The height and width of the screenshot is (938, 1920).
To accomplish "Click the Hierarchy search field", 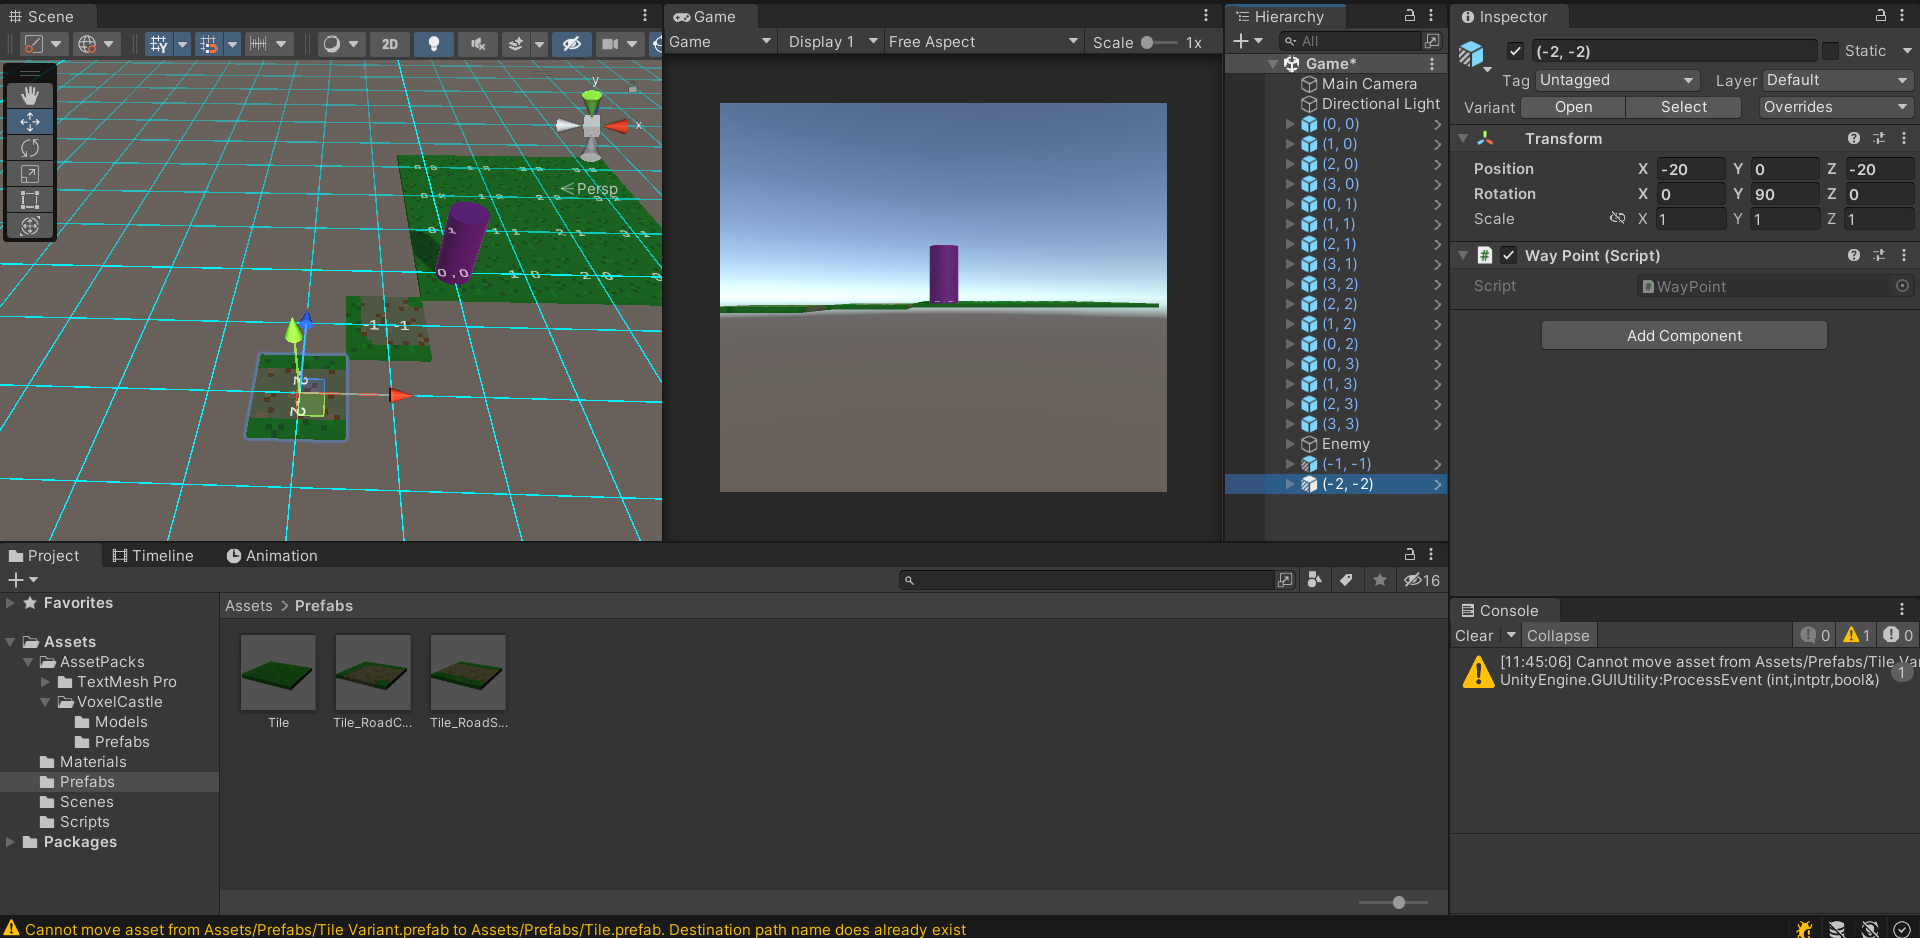I will pyautogui.click(x=1351, y=41).
